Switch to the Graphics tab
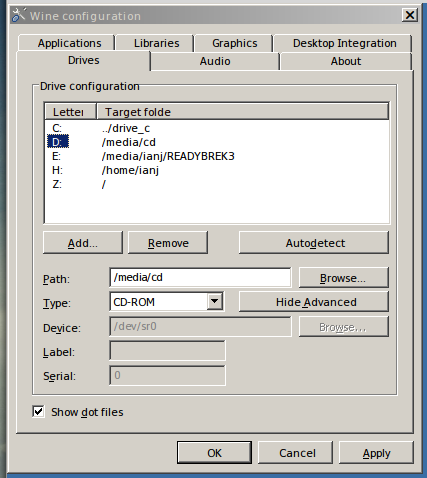 (234, 43)
